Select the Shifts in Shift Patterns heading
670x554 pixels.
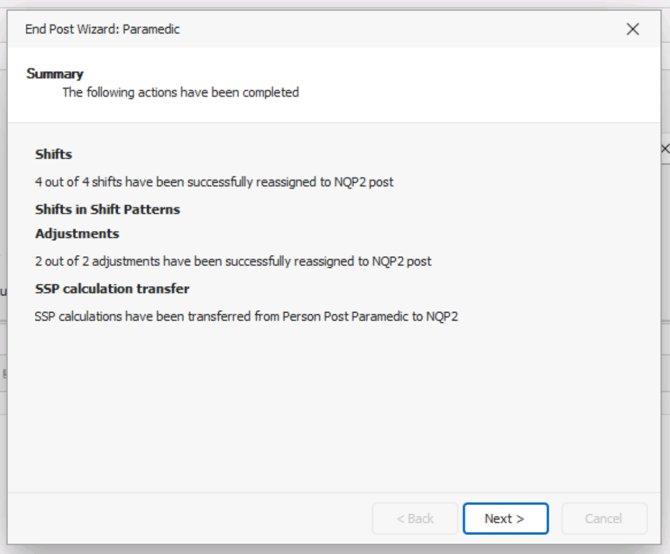[107, 210]
